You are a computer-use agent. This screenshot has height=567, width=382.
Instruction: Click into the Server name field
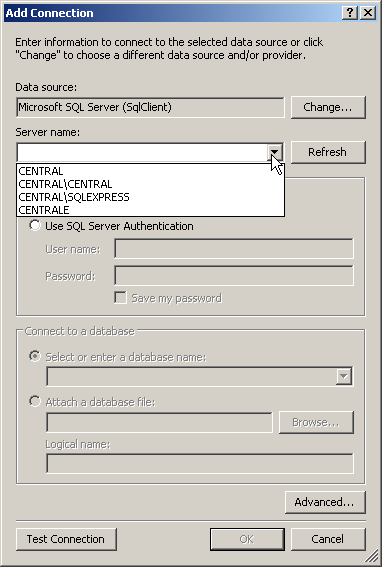pos(143,152)
